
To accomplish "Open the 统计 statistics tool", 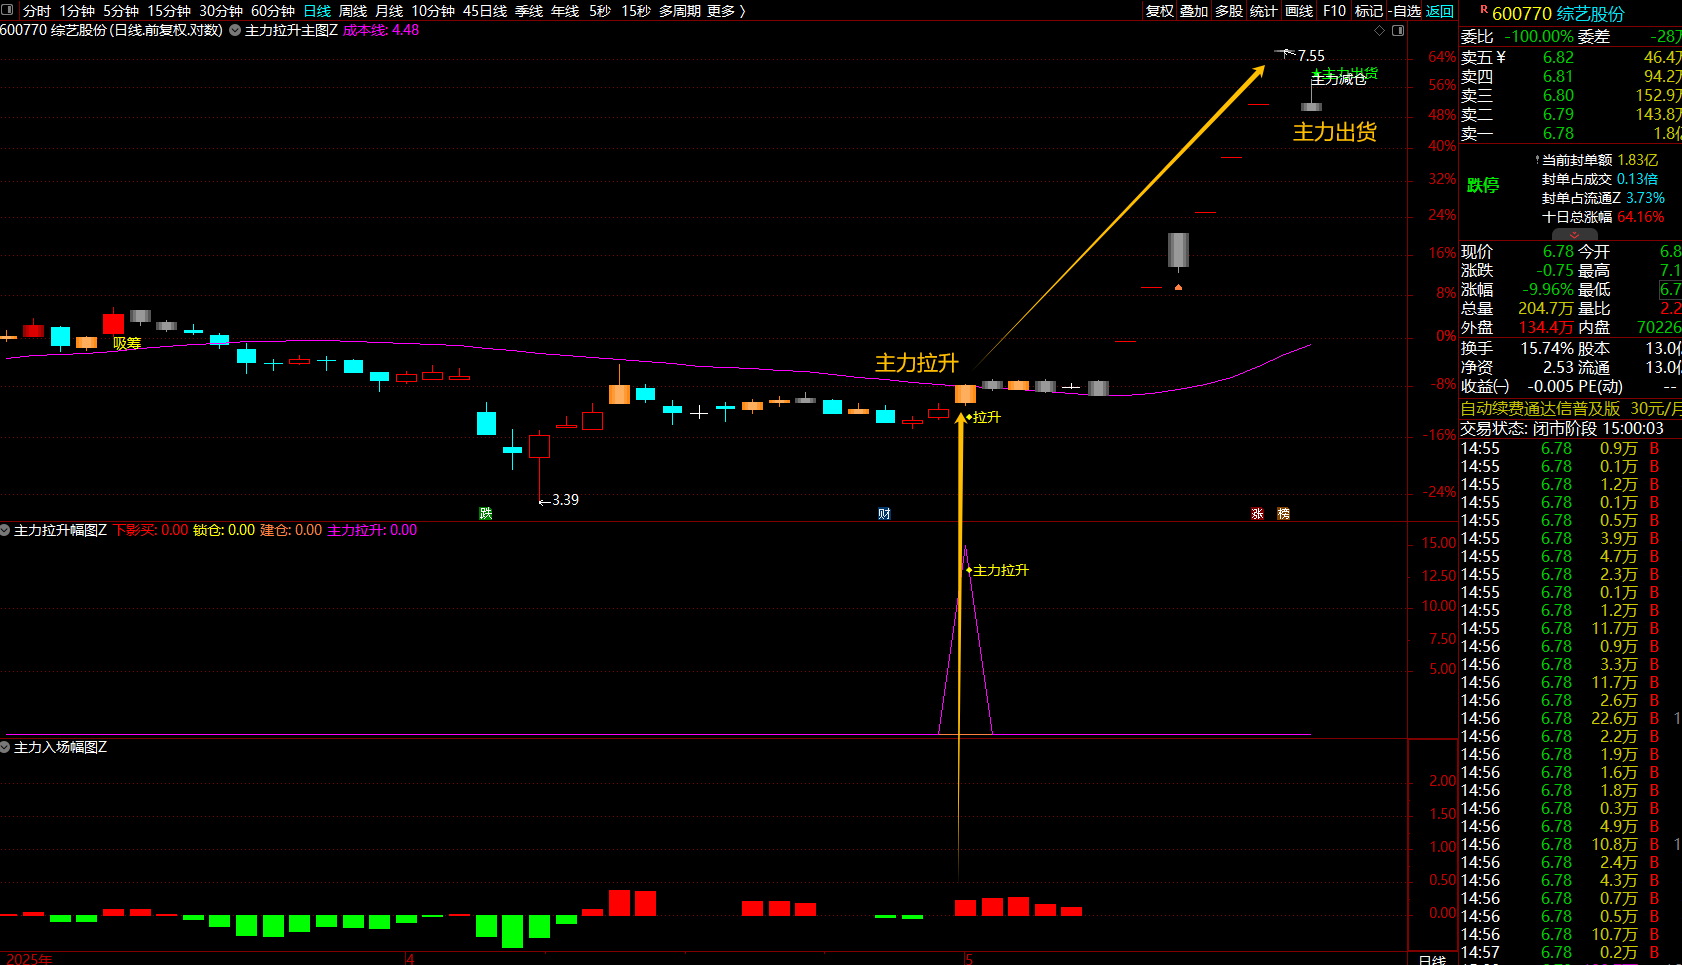I will coord(1264,11).
